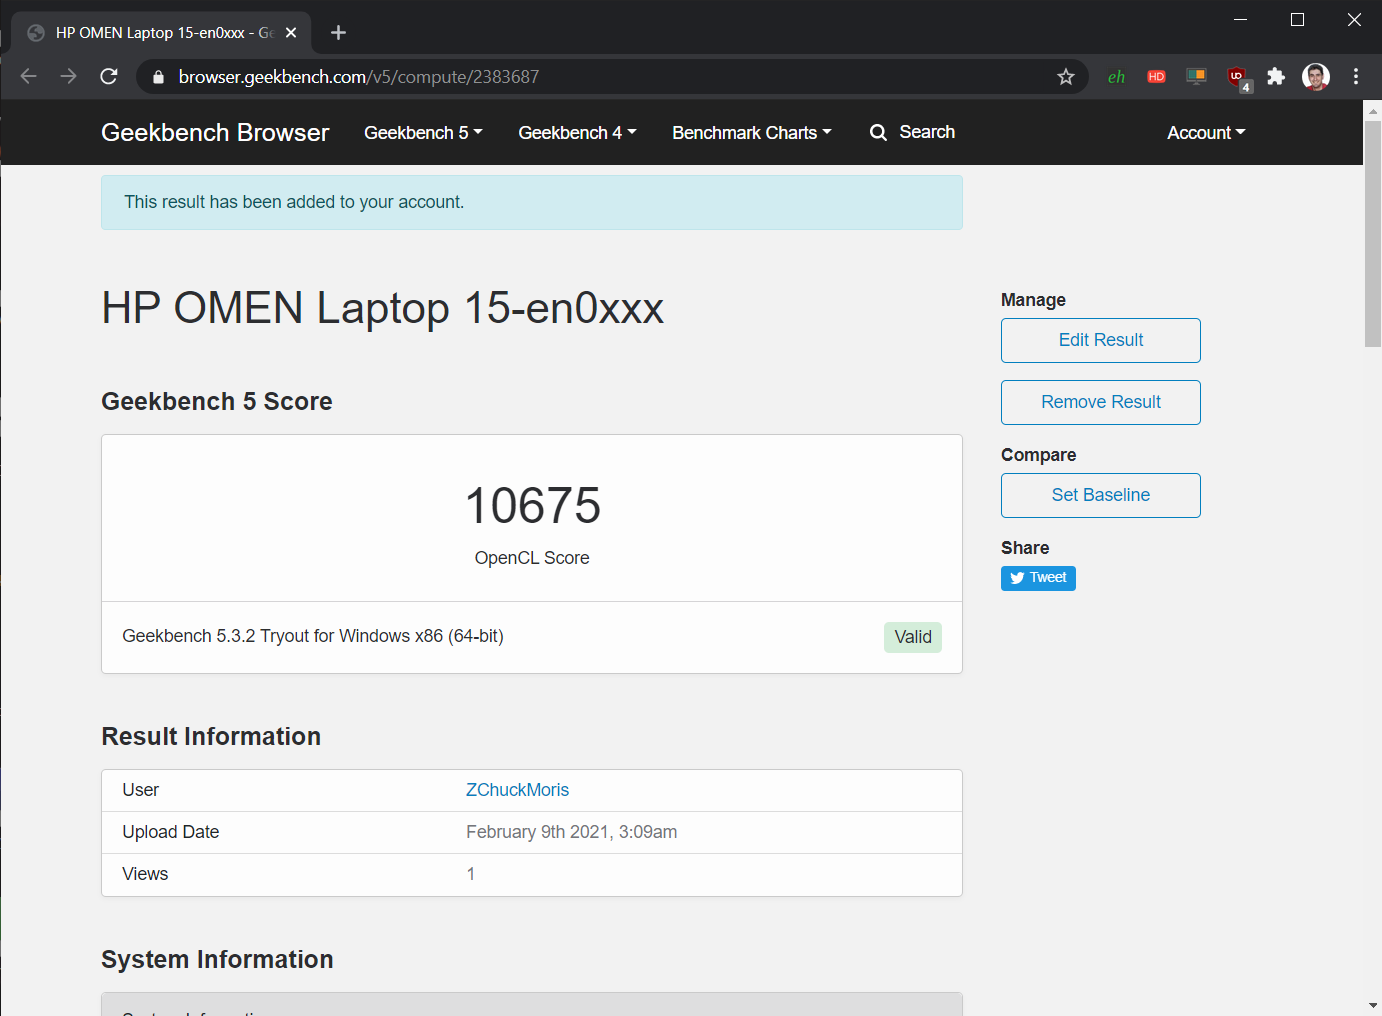This screenshot has width=1382, height=1016.
Task: Click the Remove Result button
Action: click(1101, 402)
